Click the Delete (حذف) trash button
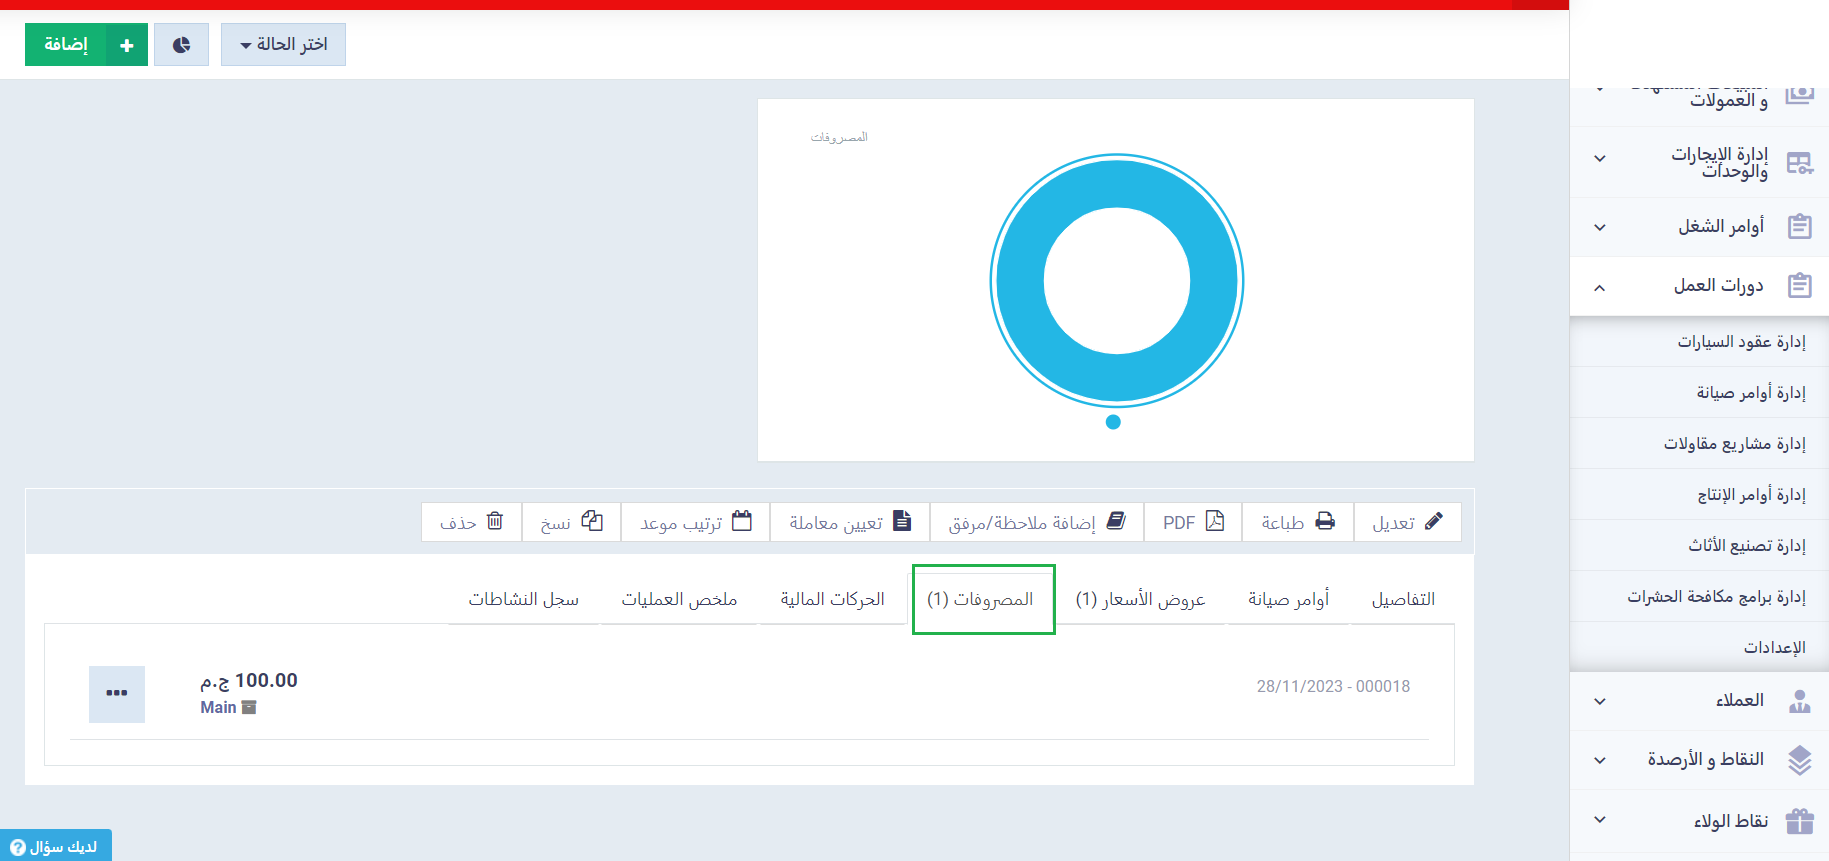 coord(471,522)
